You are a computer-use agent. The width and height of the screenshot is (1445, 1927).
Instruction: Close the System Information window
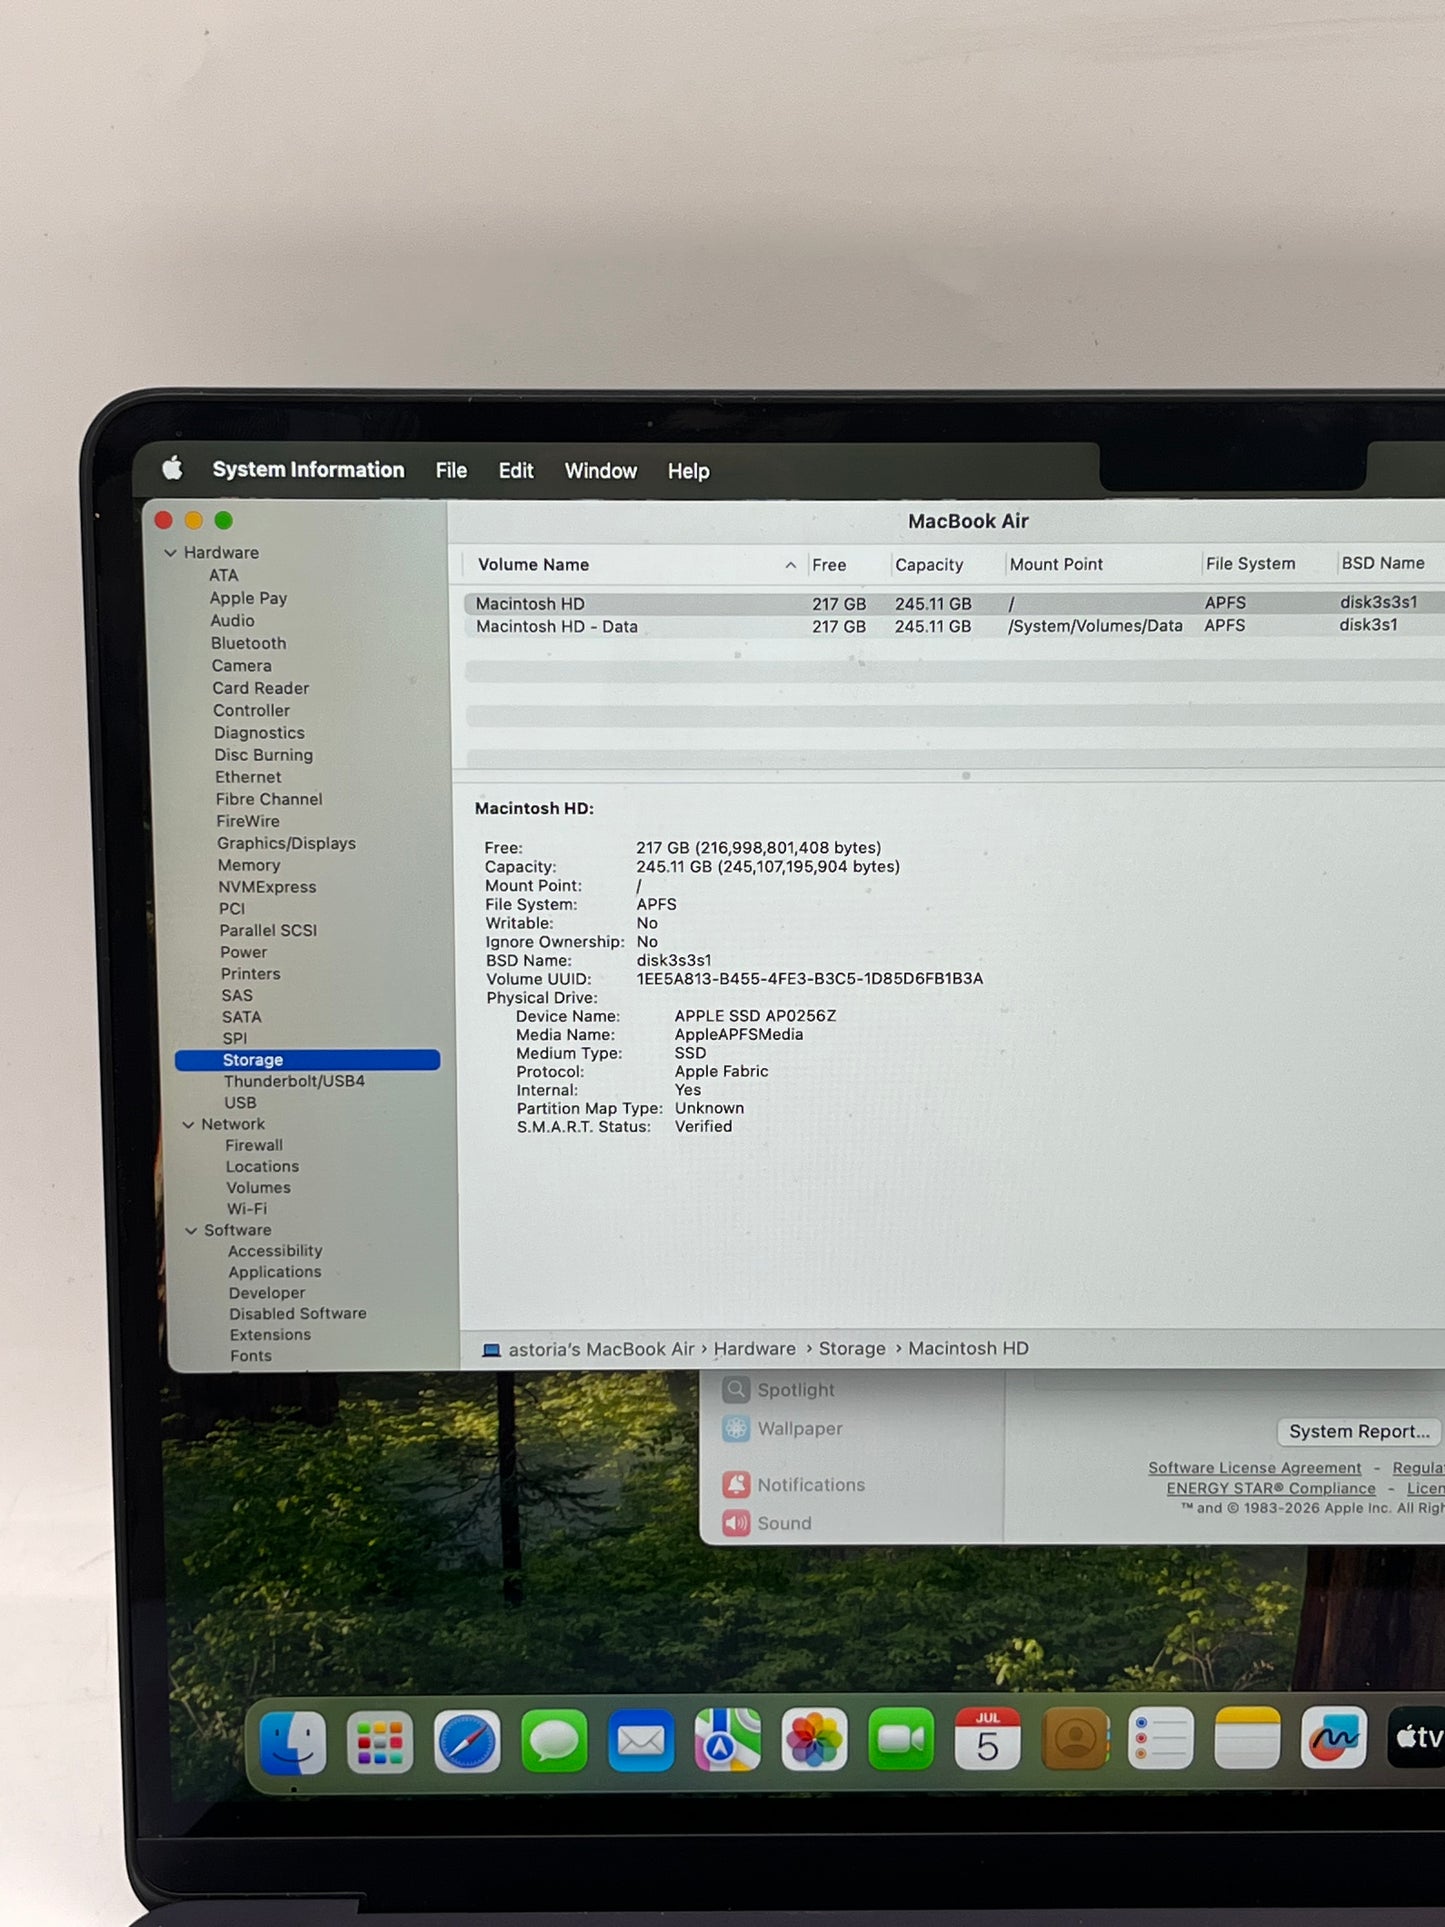point(164,521)
